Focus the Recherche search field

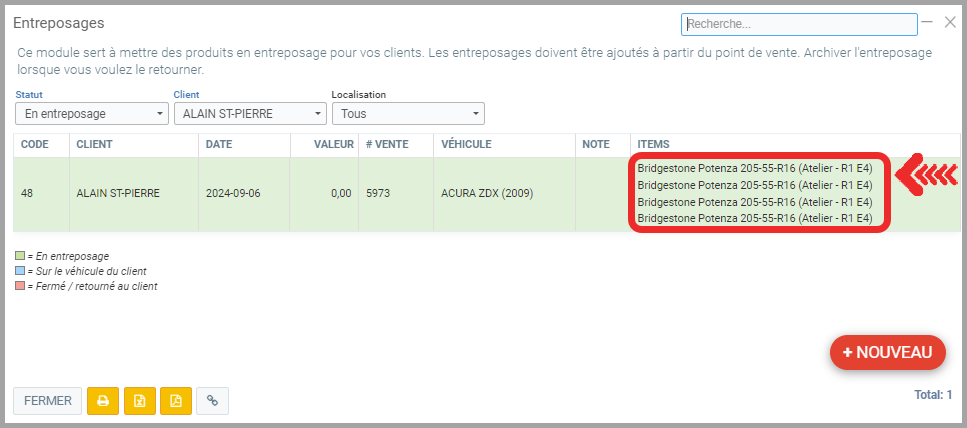click(x=798, y=24)
